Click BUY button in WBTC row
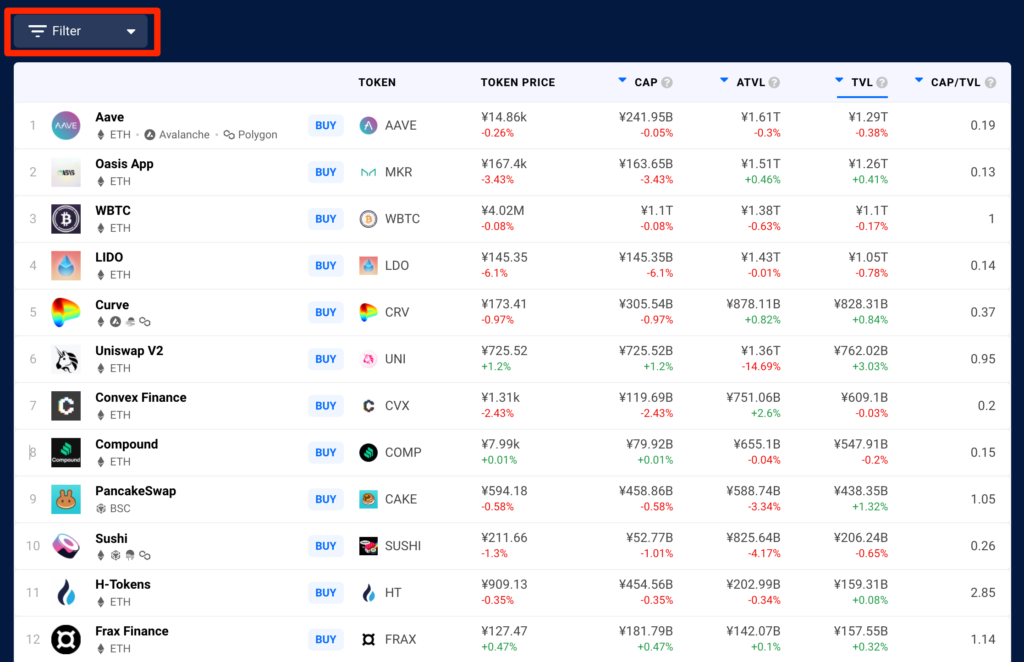The image size is (1024, 662). click(326, 219)
